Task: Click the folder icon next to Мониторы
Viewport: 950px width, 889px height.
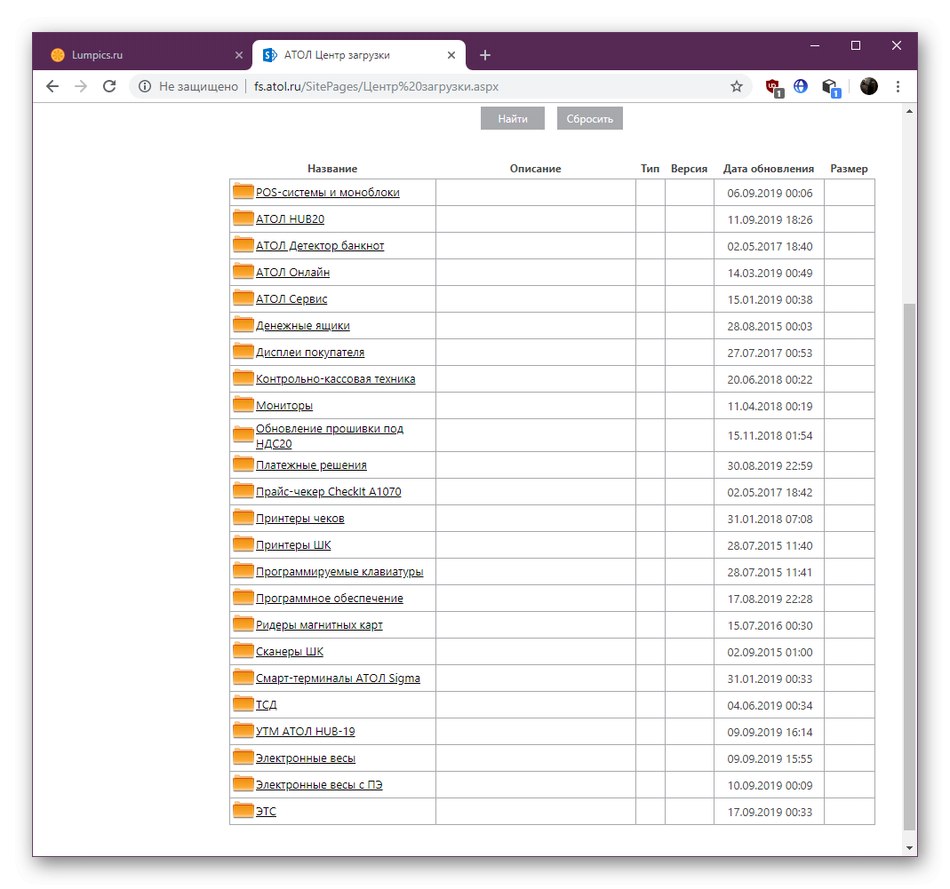Action: [x=243, y=404]
